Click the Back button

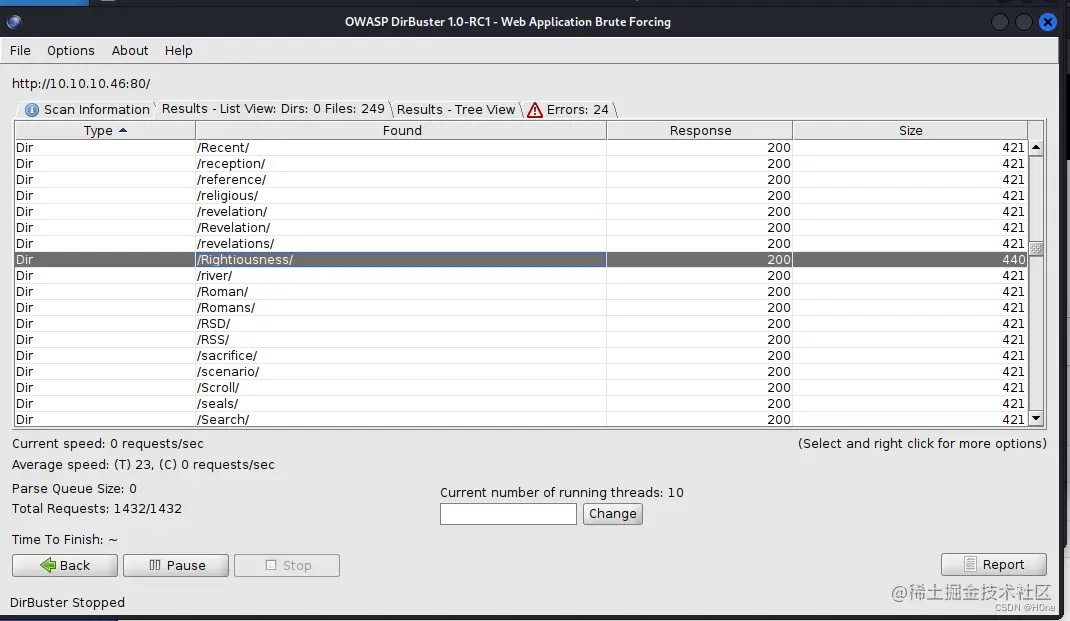pyautogui.click(x=65, y=565)
